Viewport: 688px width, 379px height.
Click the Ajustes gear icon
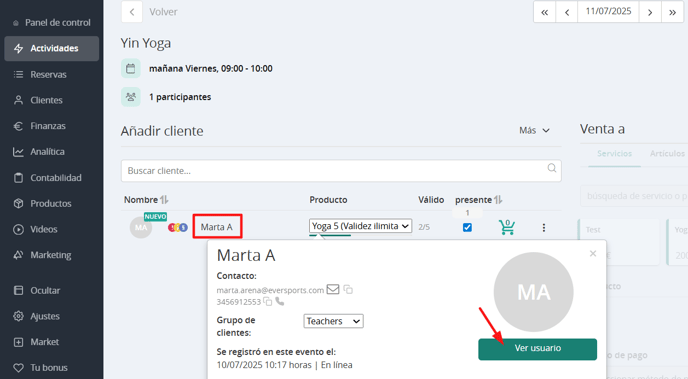click(x=18, y=316)
